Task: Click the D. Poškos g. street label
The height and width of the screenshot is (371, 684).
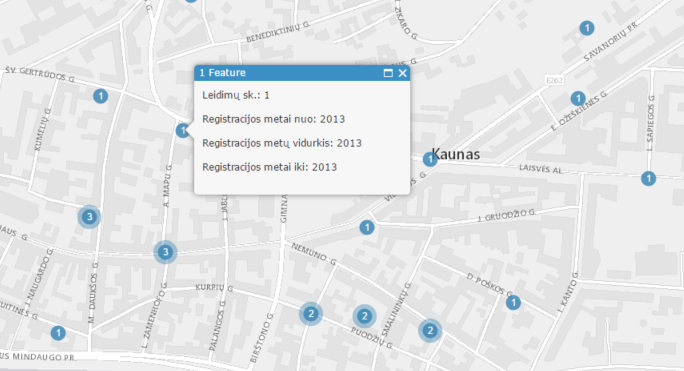Action: click(x=490, y=285)
